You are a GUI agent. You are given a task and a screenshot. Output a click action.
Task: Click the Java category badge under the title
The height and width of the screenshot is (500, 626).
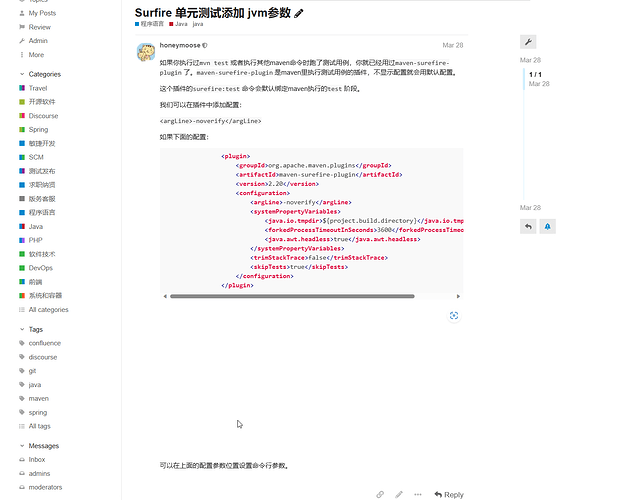[178, 24]
